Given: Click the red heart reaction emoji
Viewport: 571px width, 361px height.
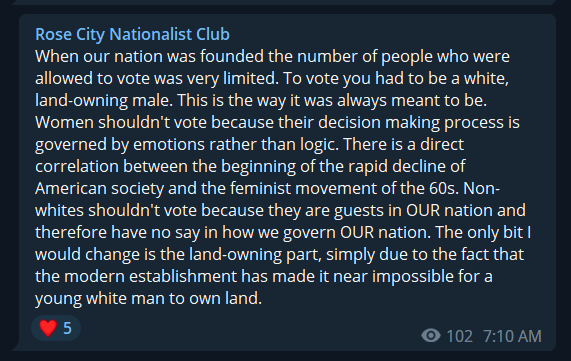Looking at the screenshot, I should 48,328.
